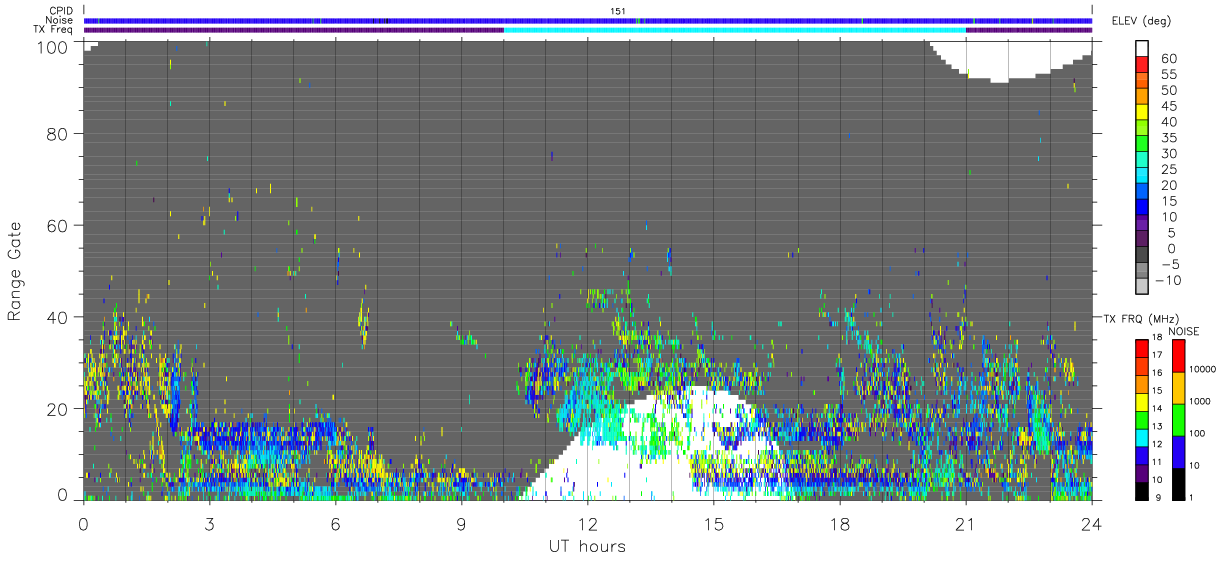
Task: Click the Range Gate axis title
Action: point(15,272)
